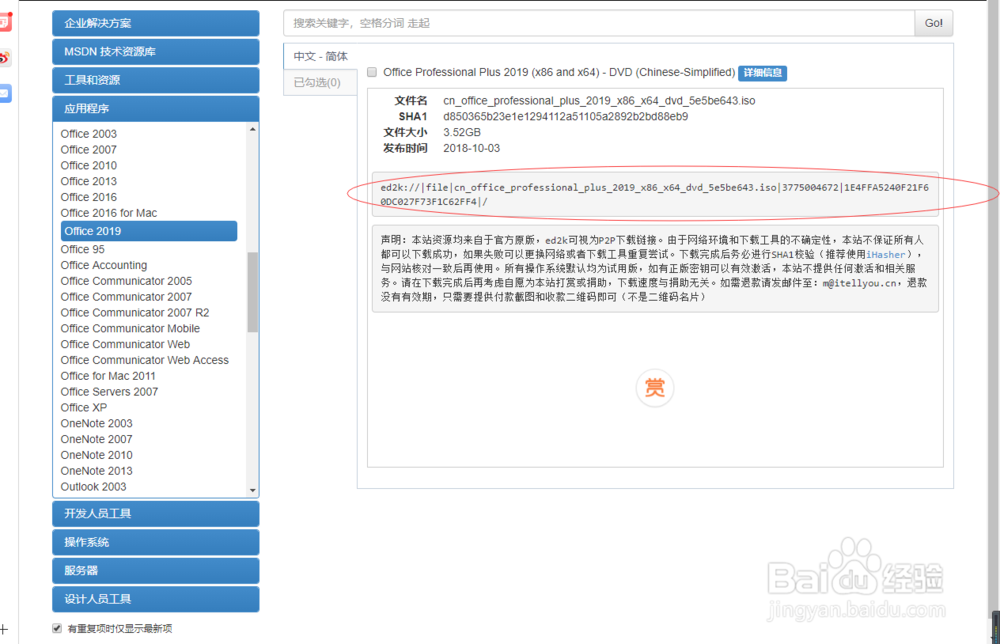Click the file name cn_office_professional_plus_2019 iso

click(599, 101)
